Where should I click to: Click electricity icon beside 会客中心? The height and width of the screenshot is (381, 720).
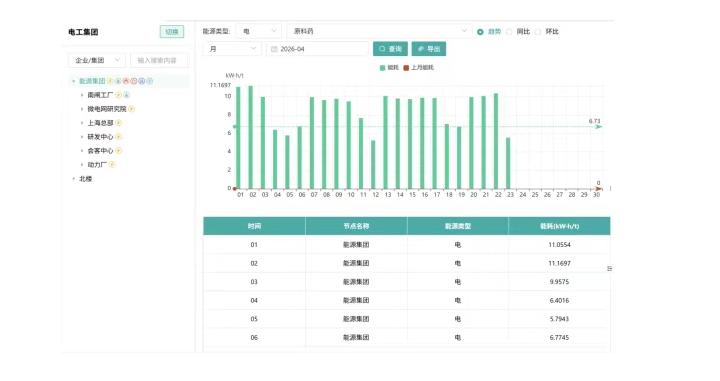click(118, 151)
